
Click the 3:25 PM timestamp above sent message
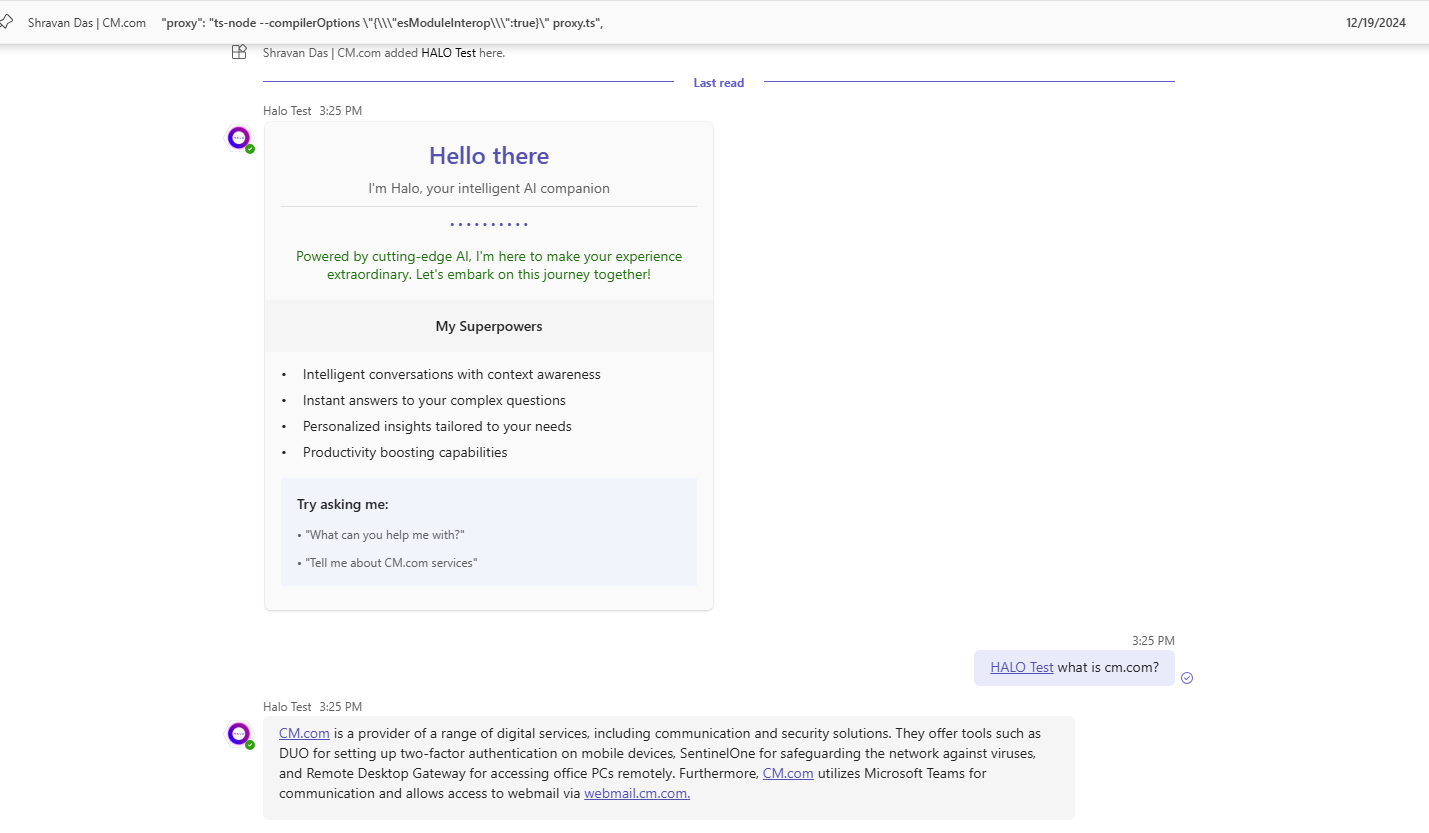point(1153,641)
